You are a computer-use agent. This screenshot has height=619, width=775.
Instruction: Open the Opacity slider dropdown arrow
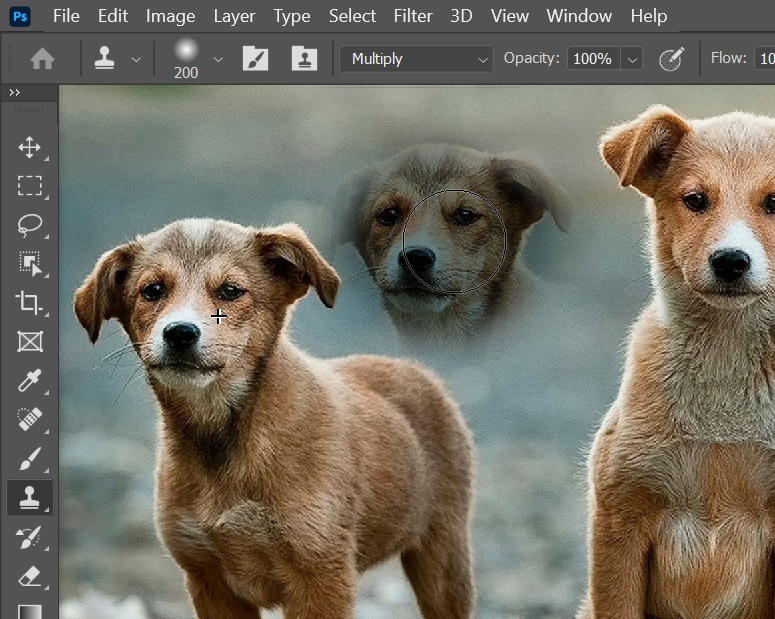(632, 60)
